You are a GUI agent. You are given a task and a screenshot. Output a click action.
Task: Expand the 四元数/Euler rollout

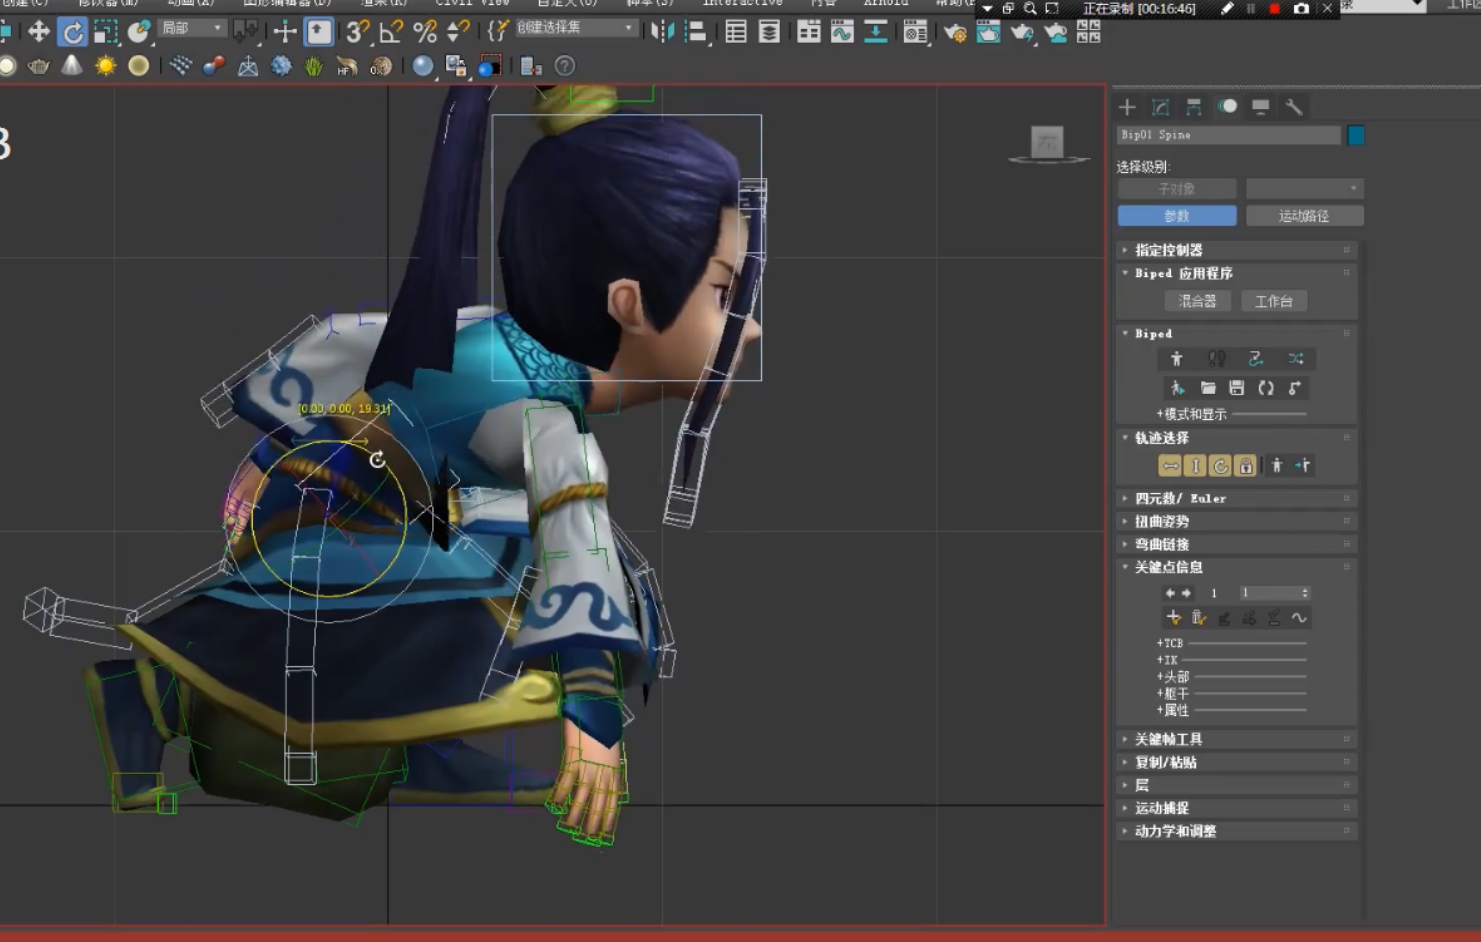tap(1236, 498)
